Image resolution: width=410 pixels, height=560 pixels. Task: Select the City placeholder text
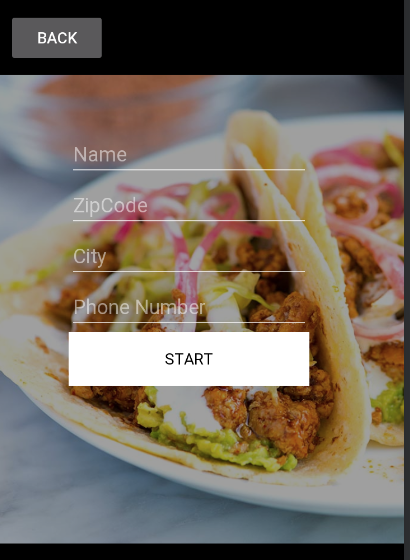(90, 257)
